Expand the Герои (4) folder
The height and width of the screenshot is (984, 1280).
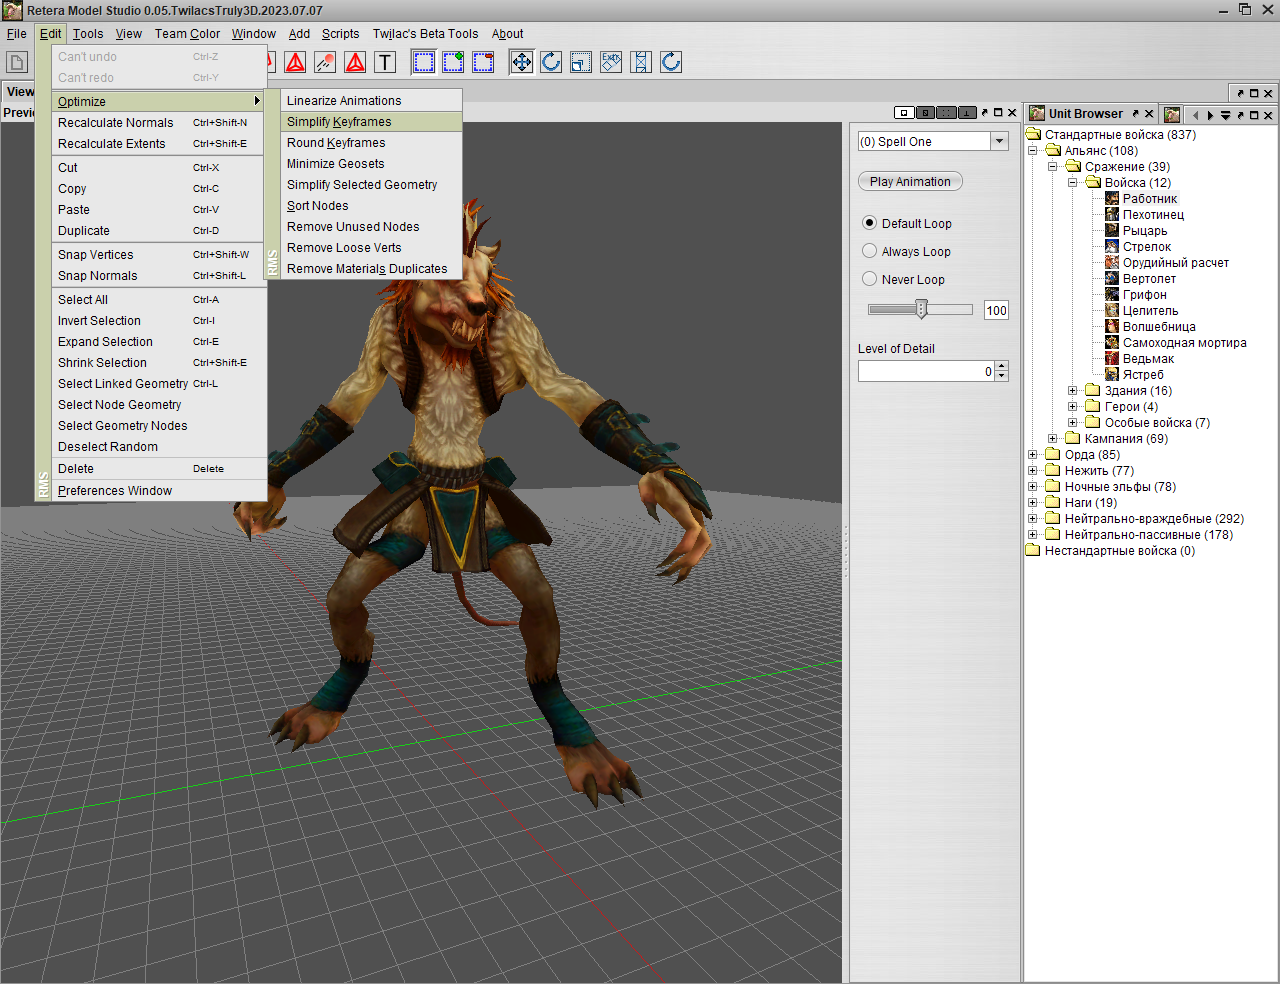[1073, 407]
